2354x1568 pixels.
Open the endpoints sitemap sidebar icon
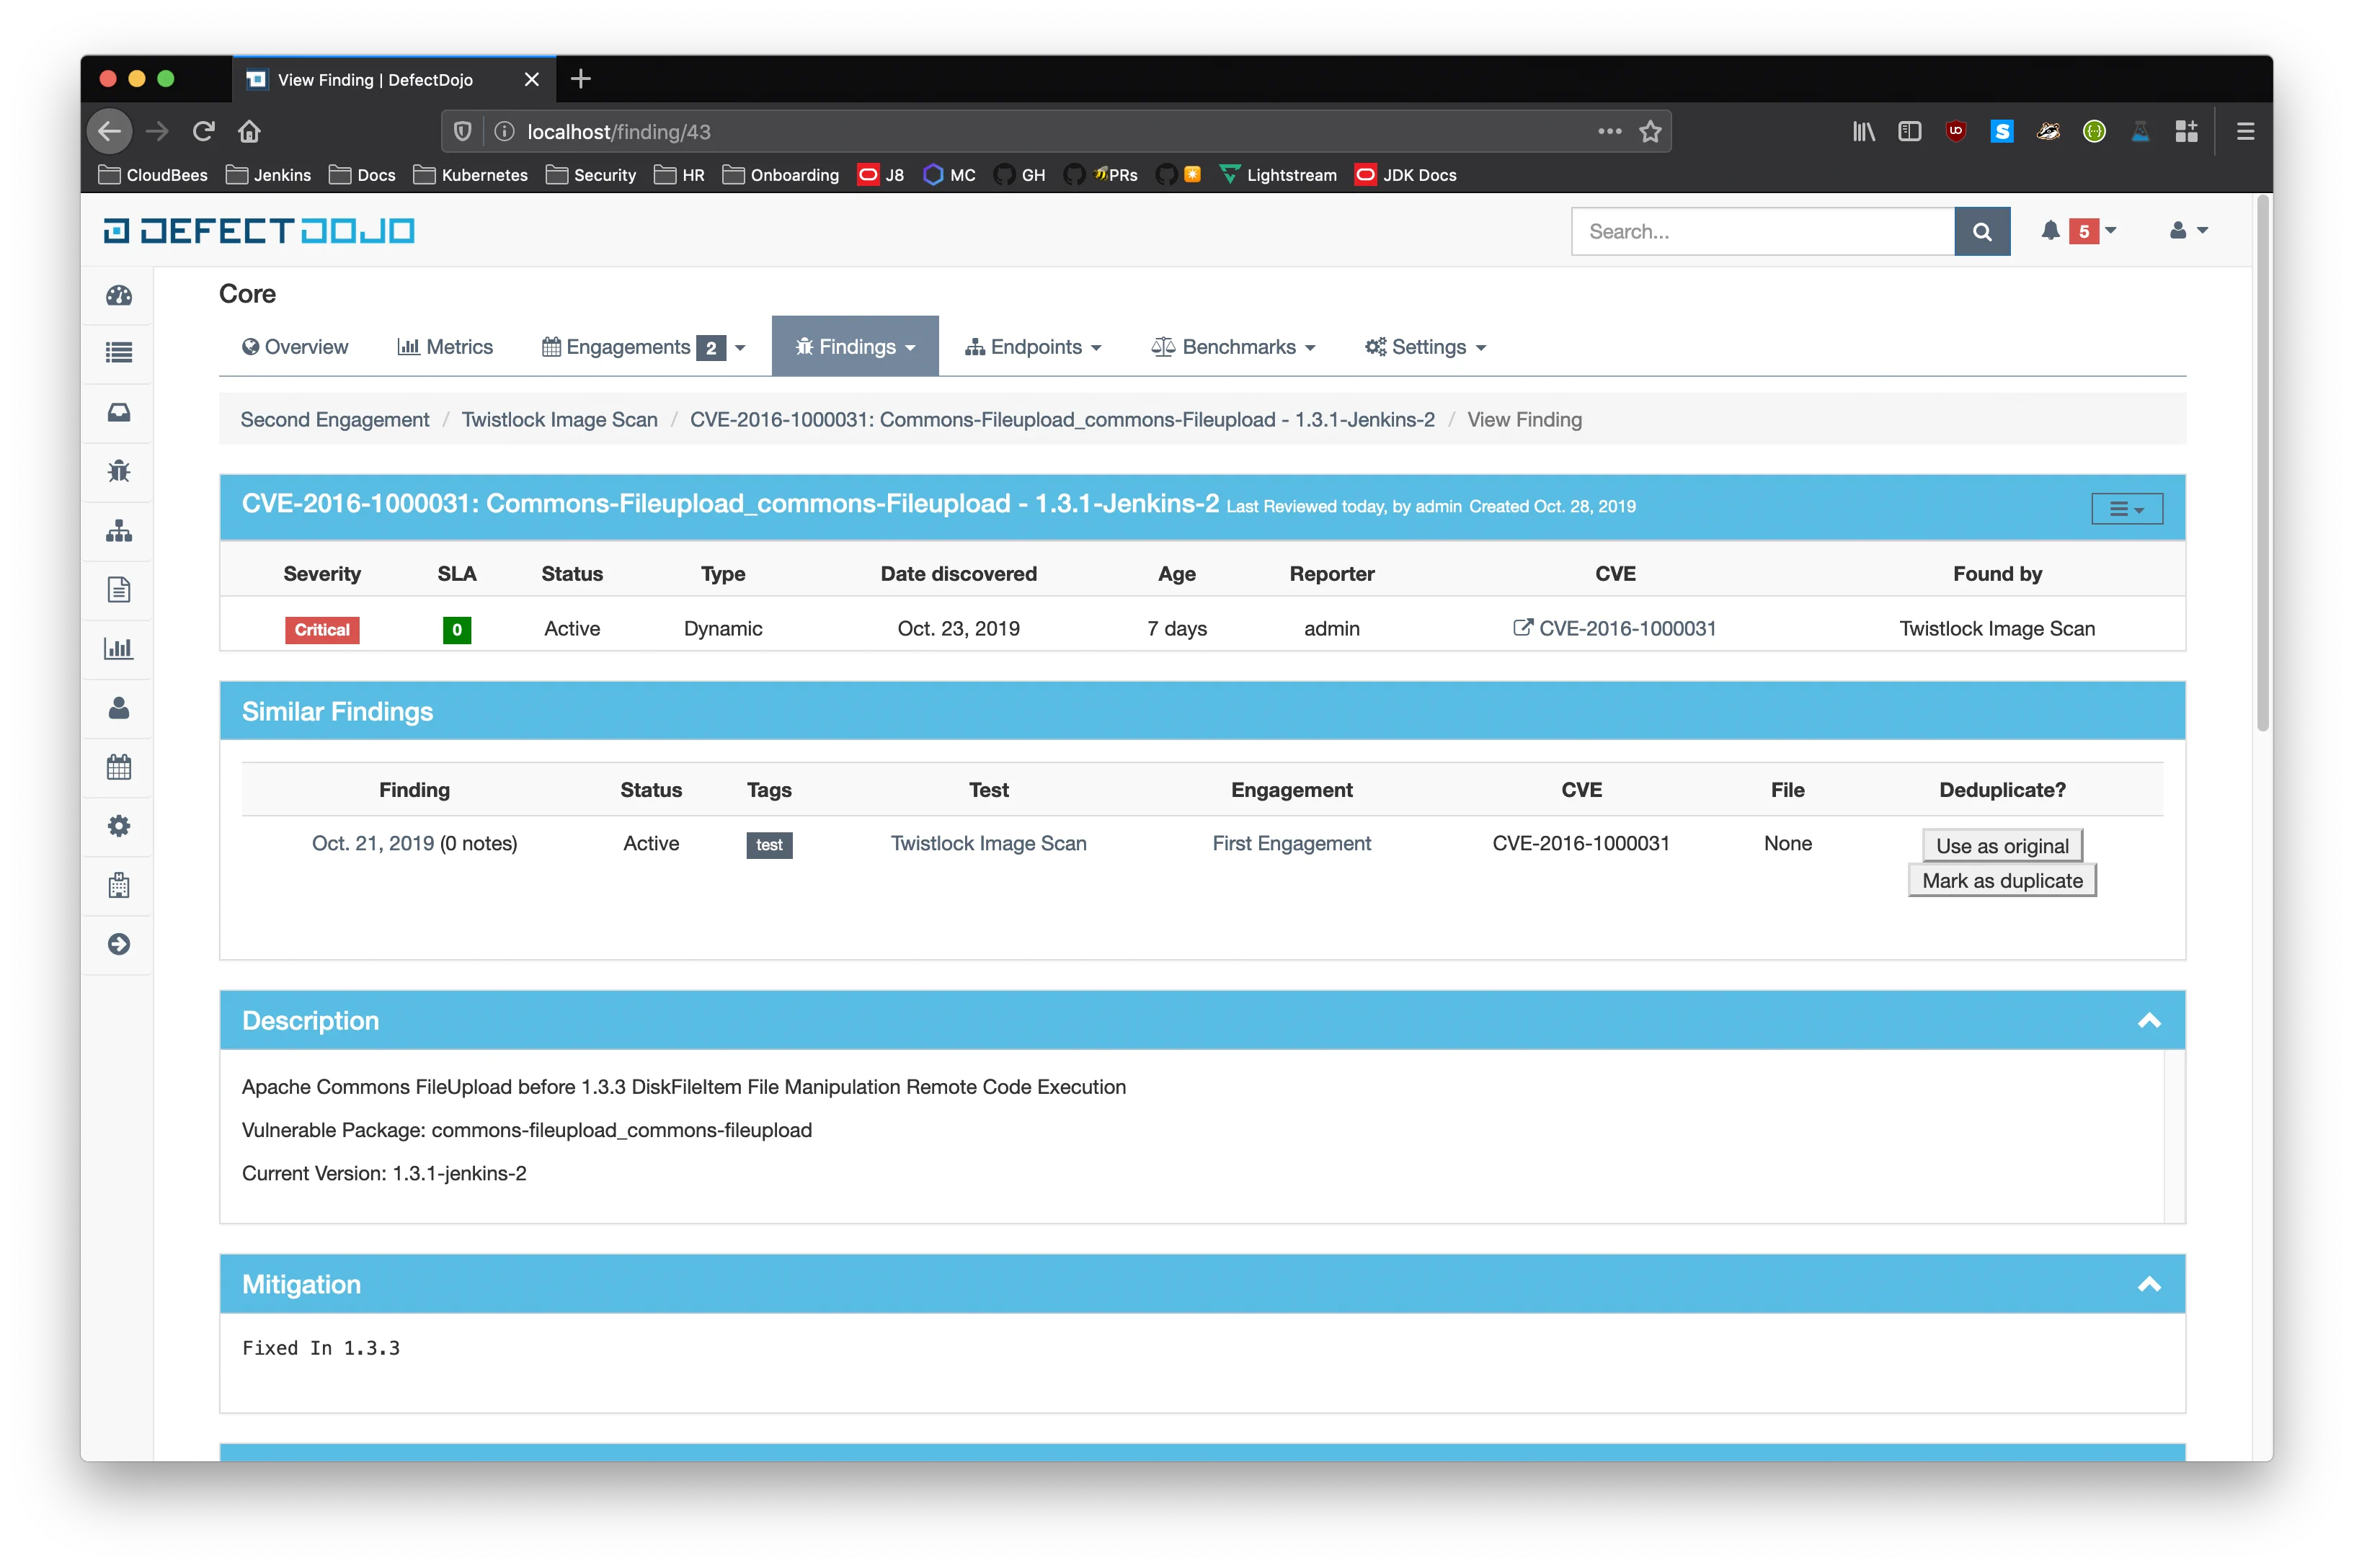pos(119,530)
